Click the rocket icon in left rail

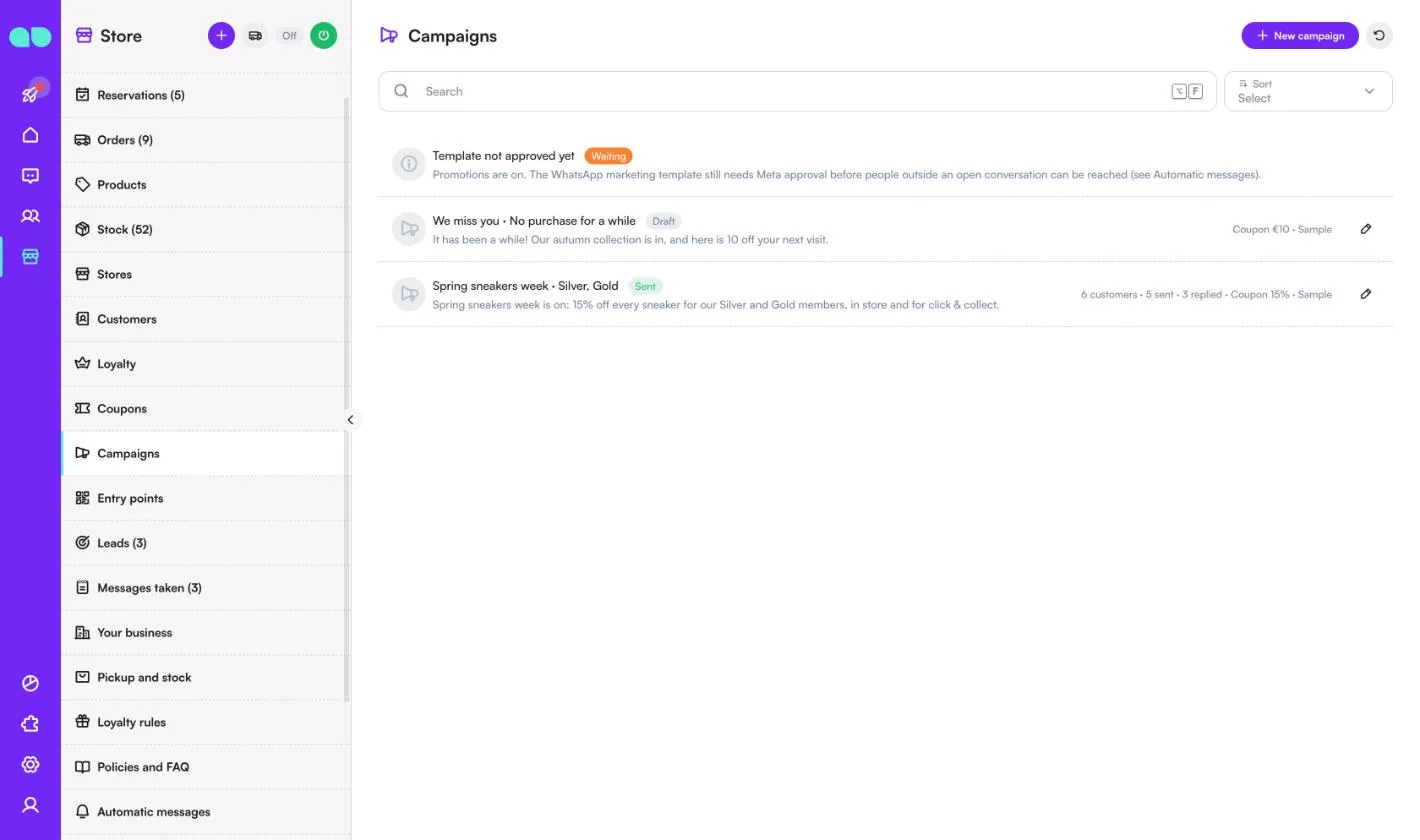pos(30,94)
